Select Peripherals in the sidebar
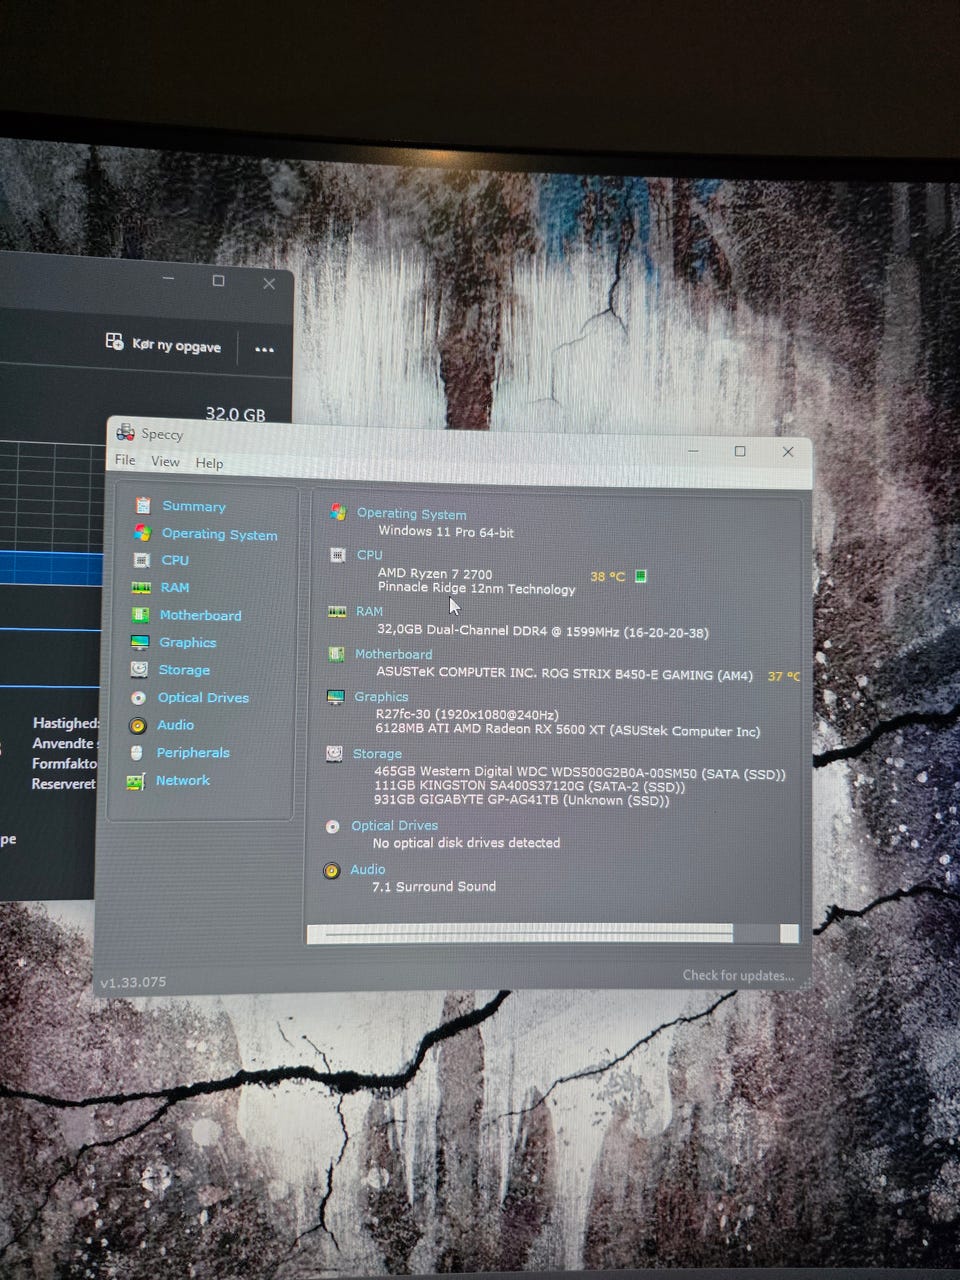The height and width of the screenshot is (1280, 960). [x=193, y=753]
